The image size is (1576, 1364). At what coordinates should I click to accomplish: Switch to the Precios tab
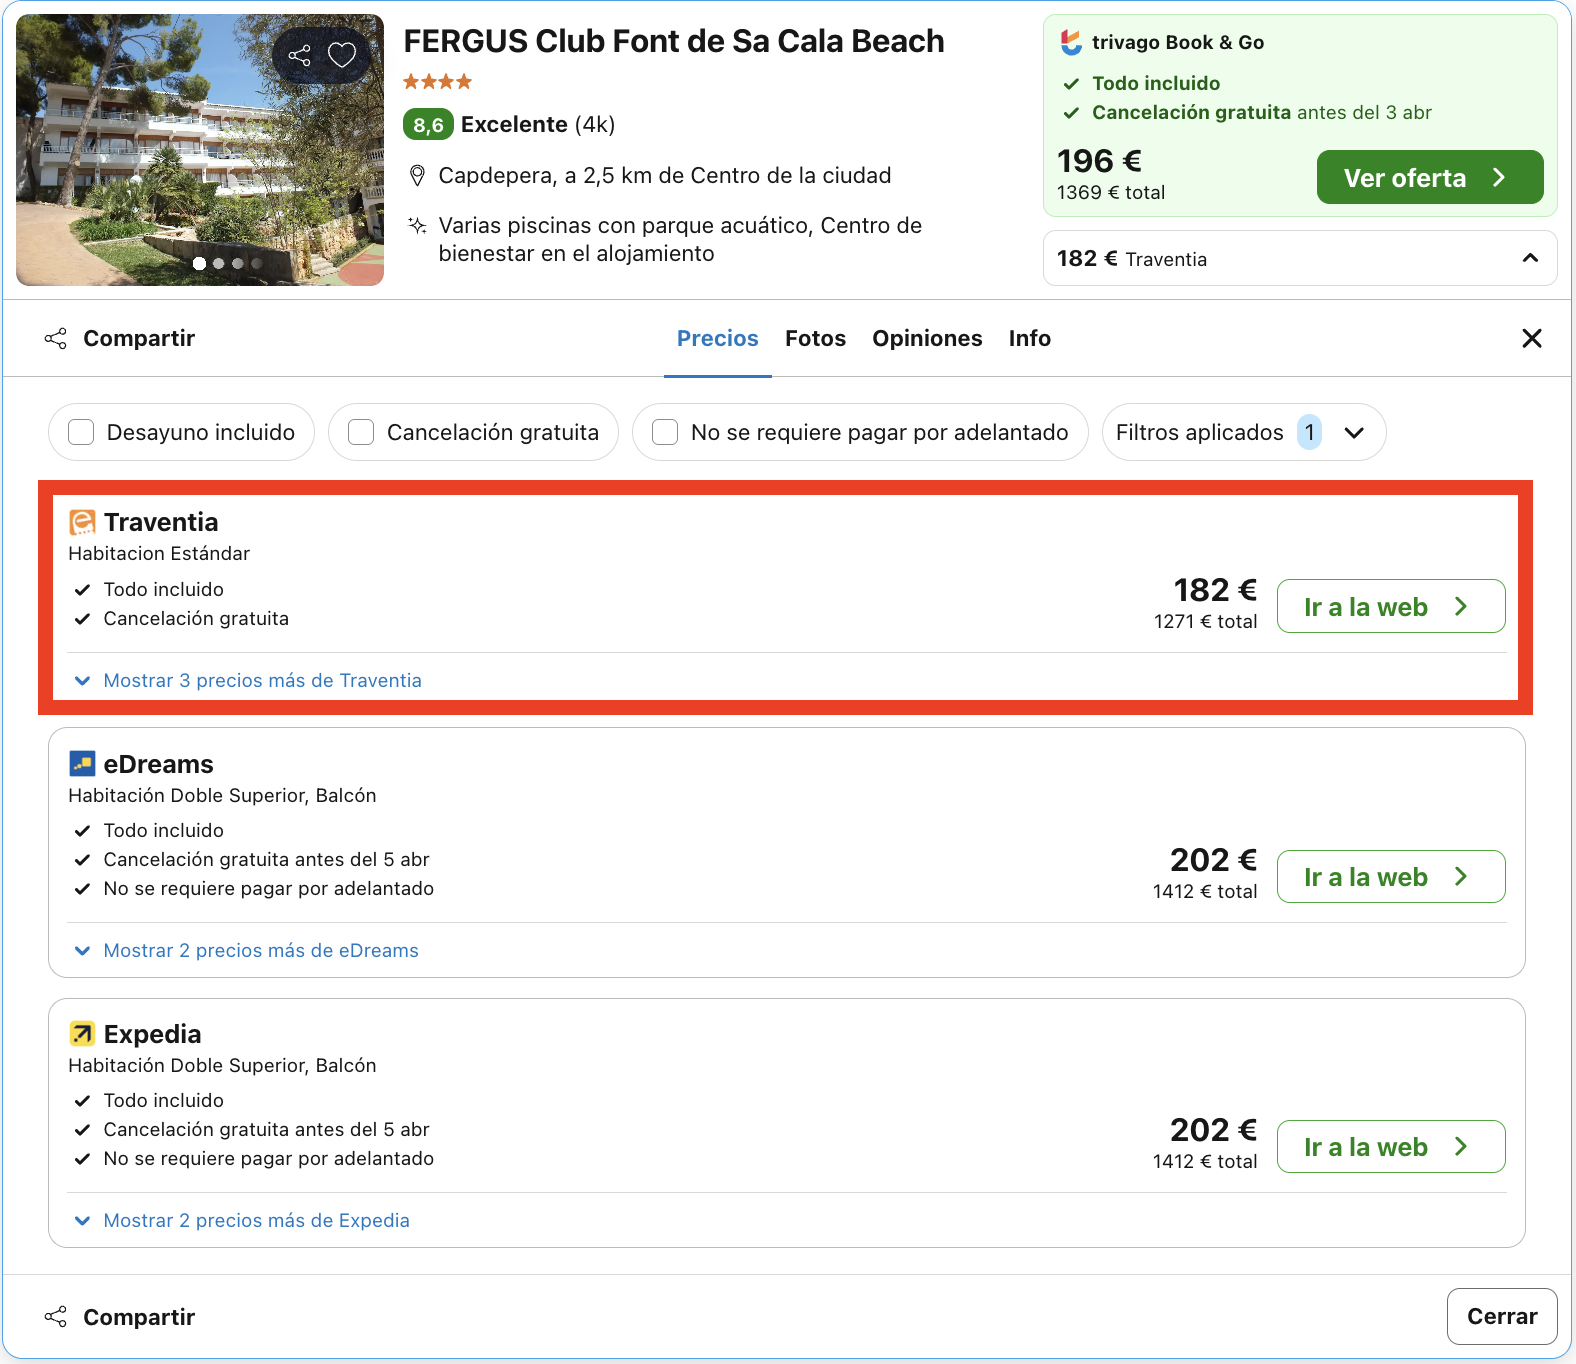pyautogui.click(x=718, y=338)
